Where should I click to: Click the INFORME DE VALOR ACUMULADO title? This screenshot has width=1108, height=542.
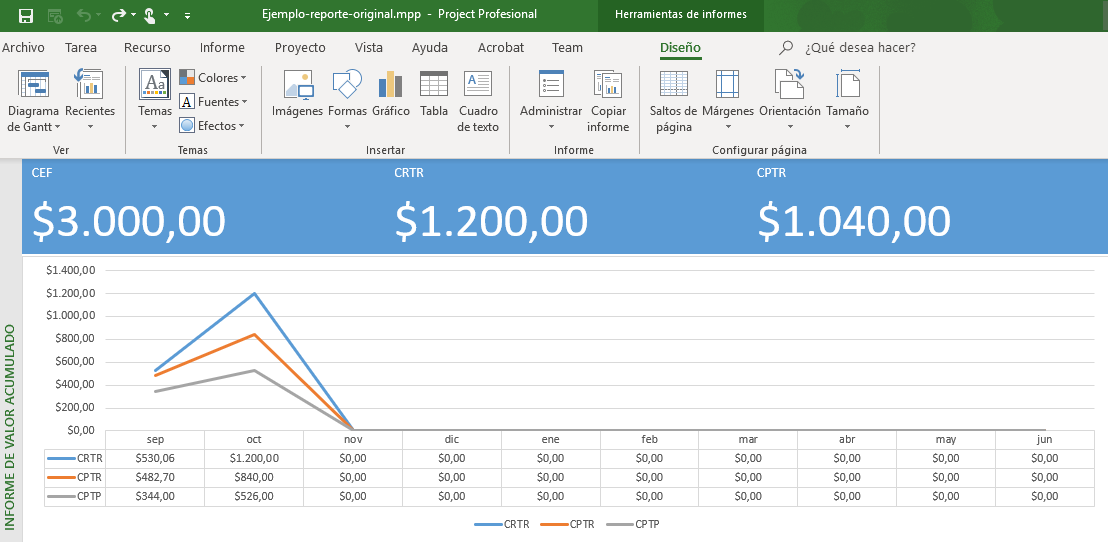coord(10,428)
